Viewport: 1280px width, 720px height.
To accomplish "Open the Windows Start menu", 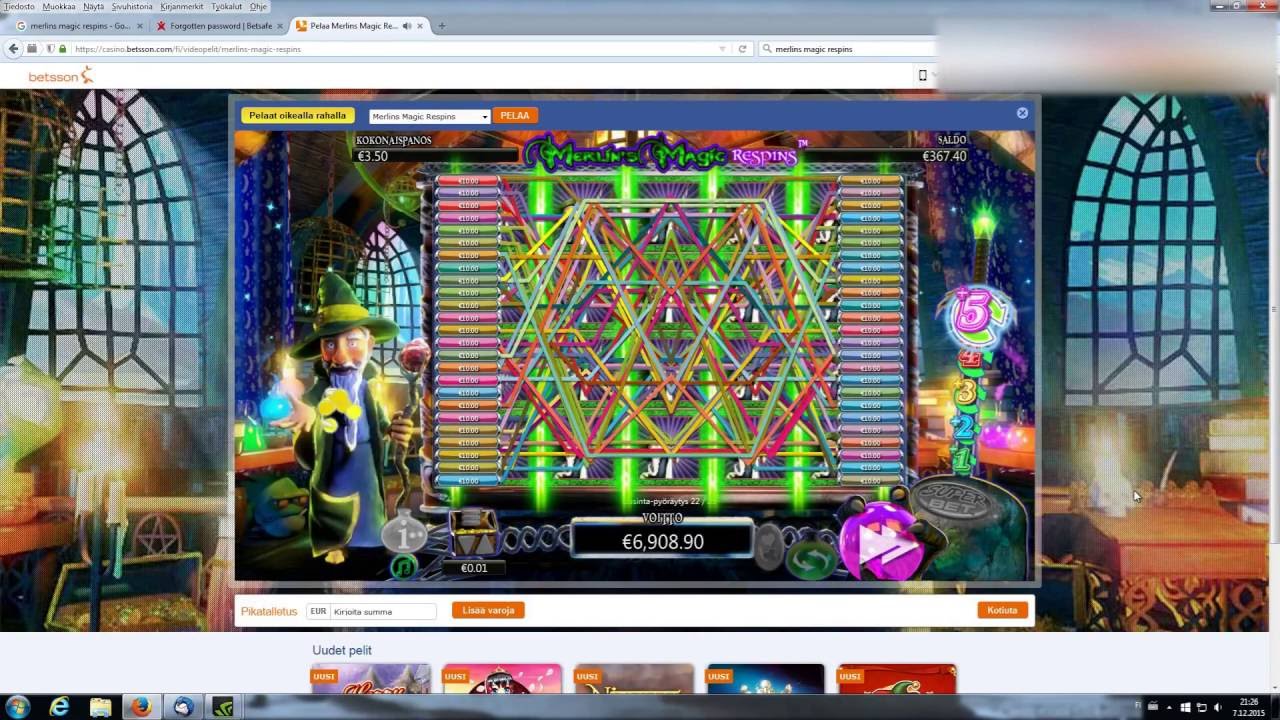I will coord(19,706).
